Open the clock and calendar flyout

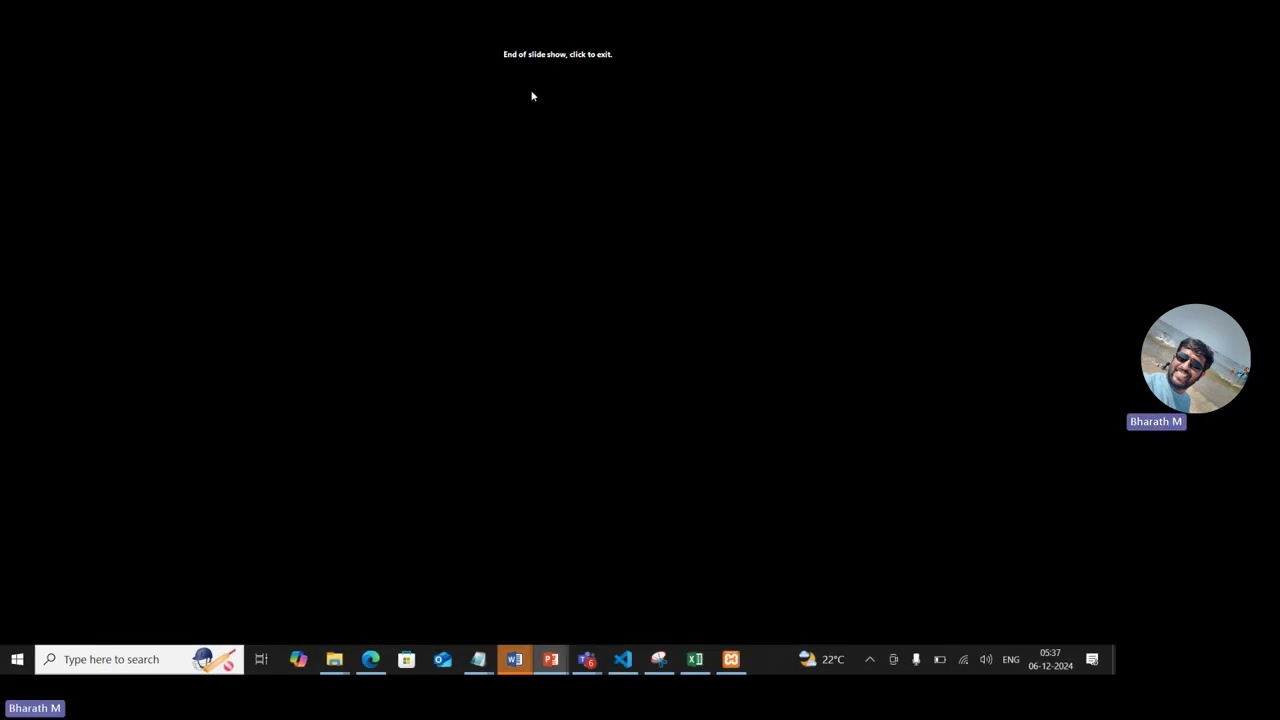coord(1050,659)
